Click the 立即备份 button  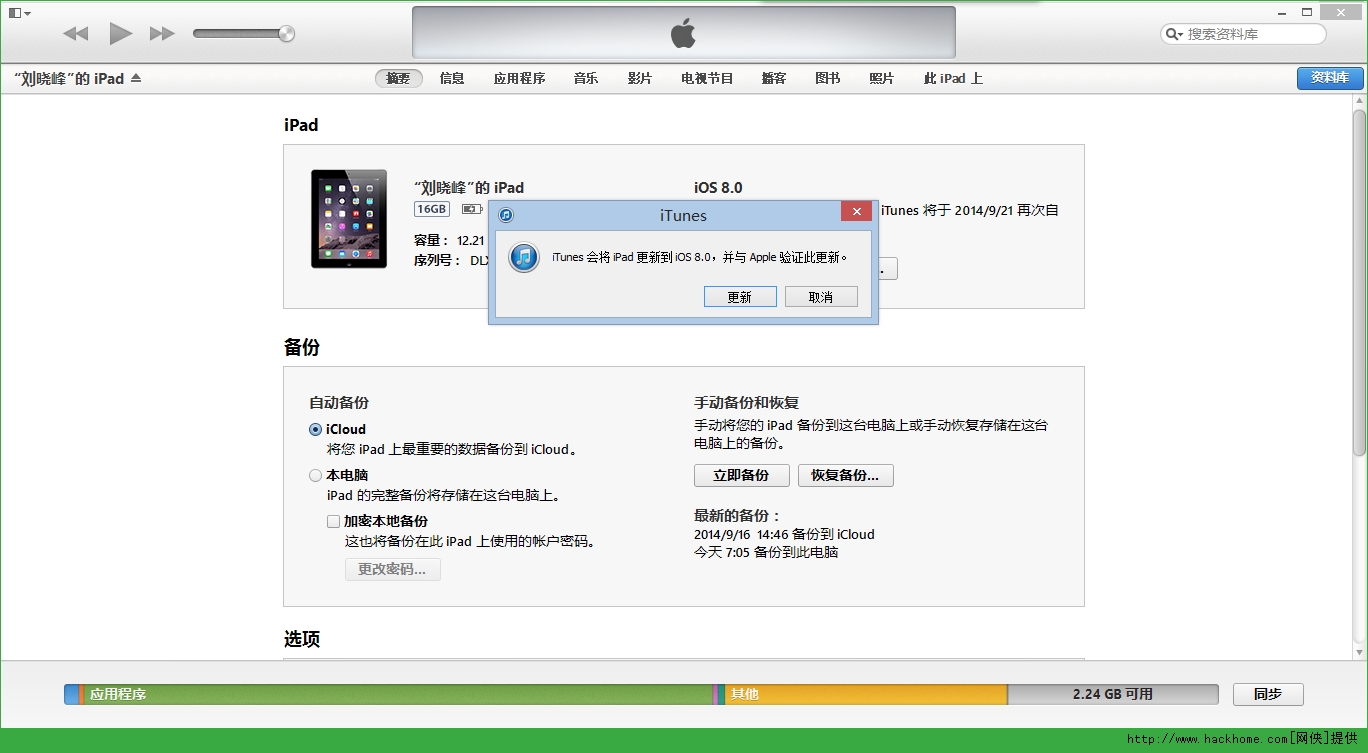pos(741,476)
